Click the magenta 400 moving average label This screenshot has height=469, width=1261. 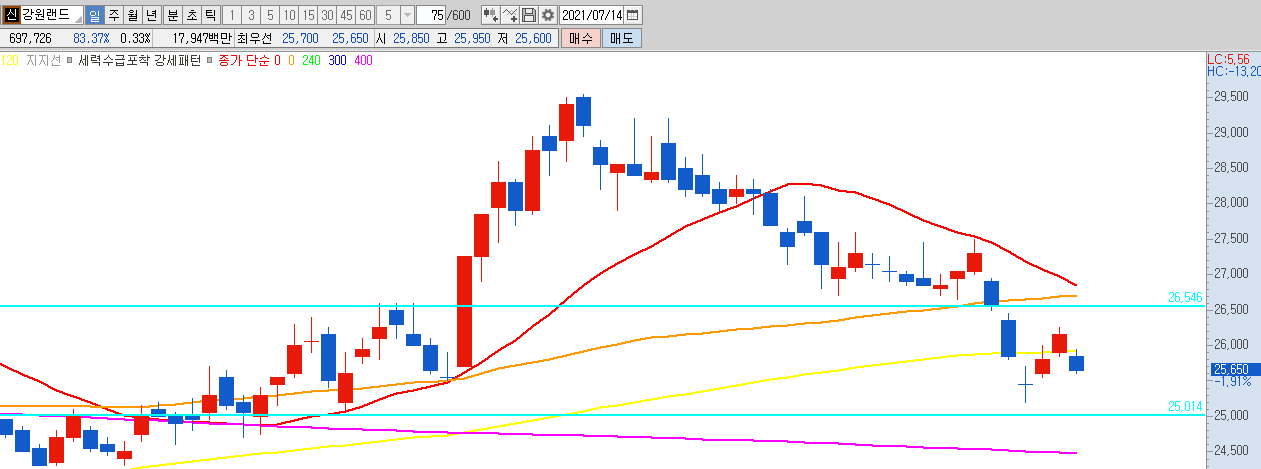point(363,61)
